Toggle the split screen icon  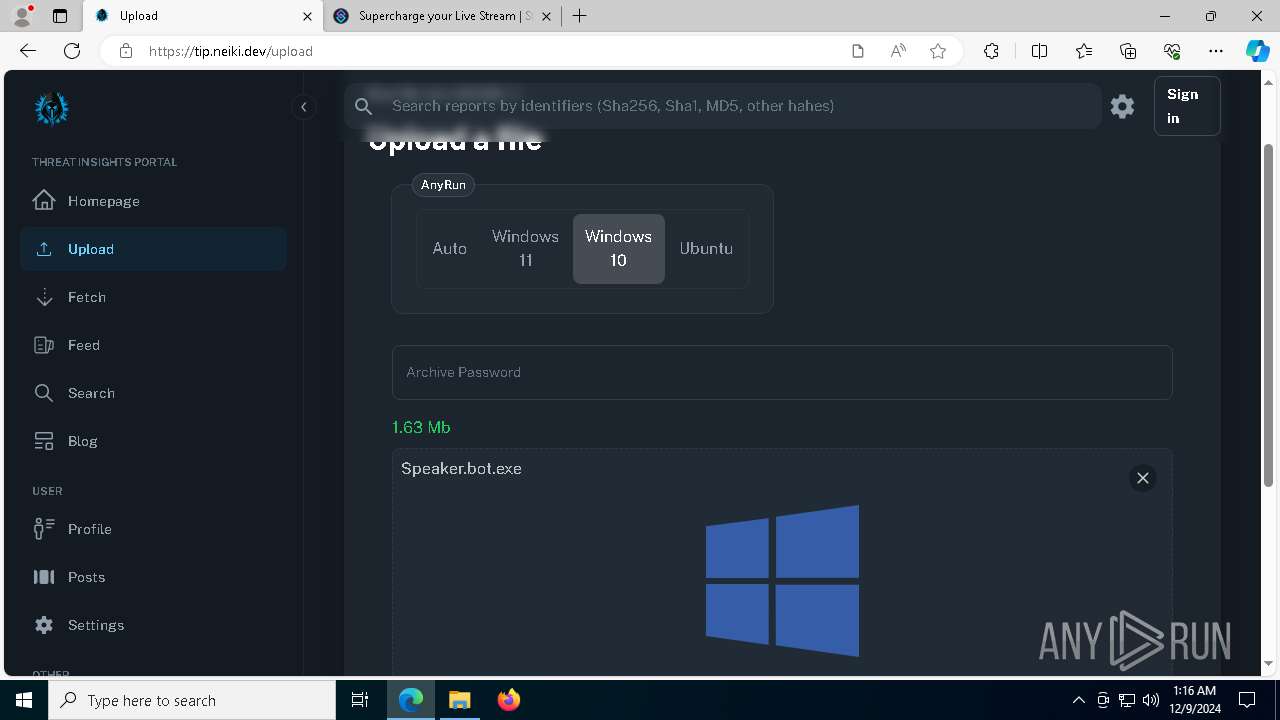tap(1039, 51)
